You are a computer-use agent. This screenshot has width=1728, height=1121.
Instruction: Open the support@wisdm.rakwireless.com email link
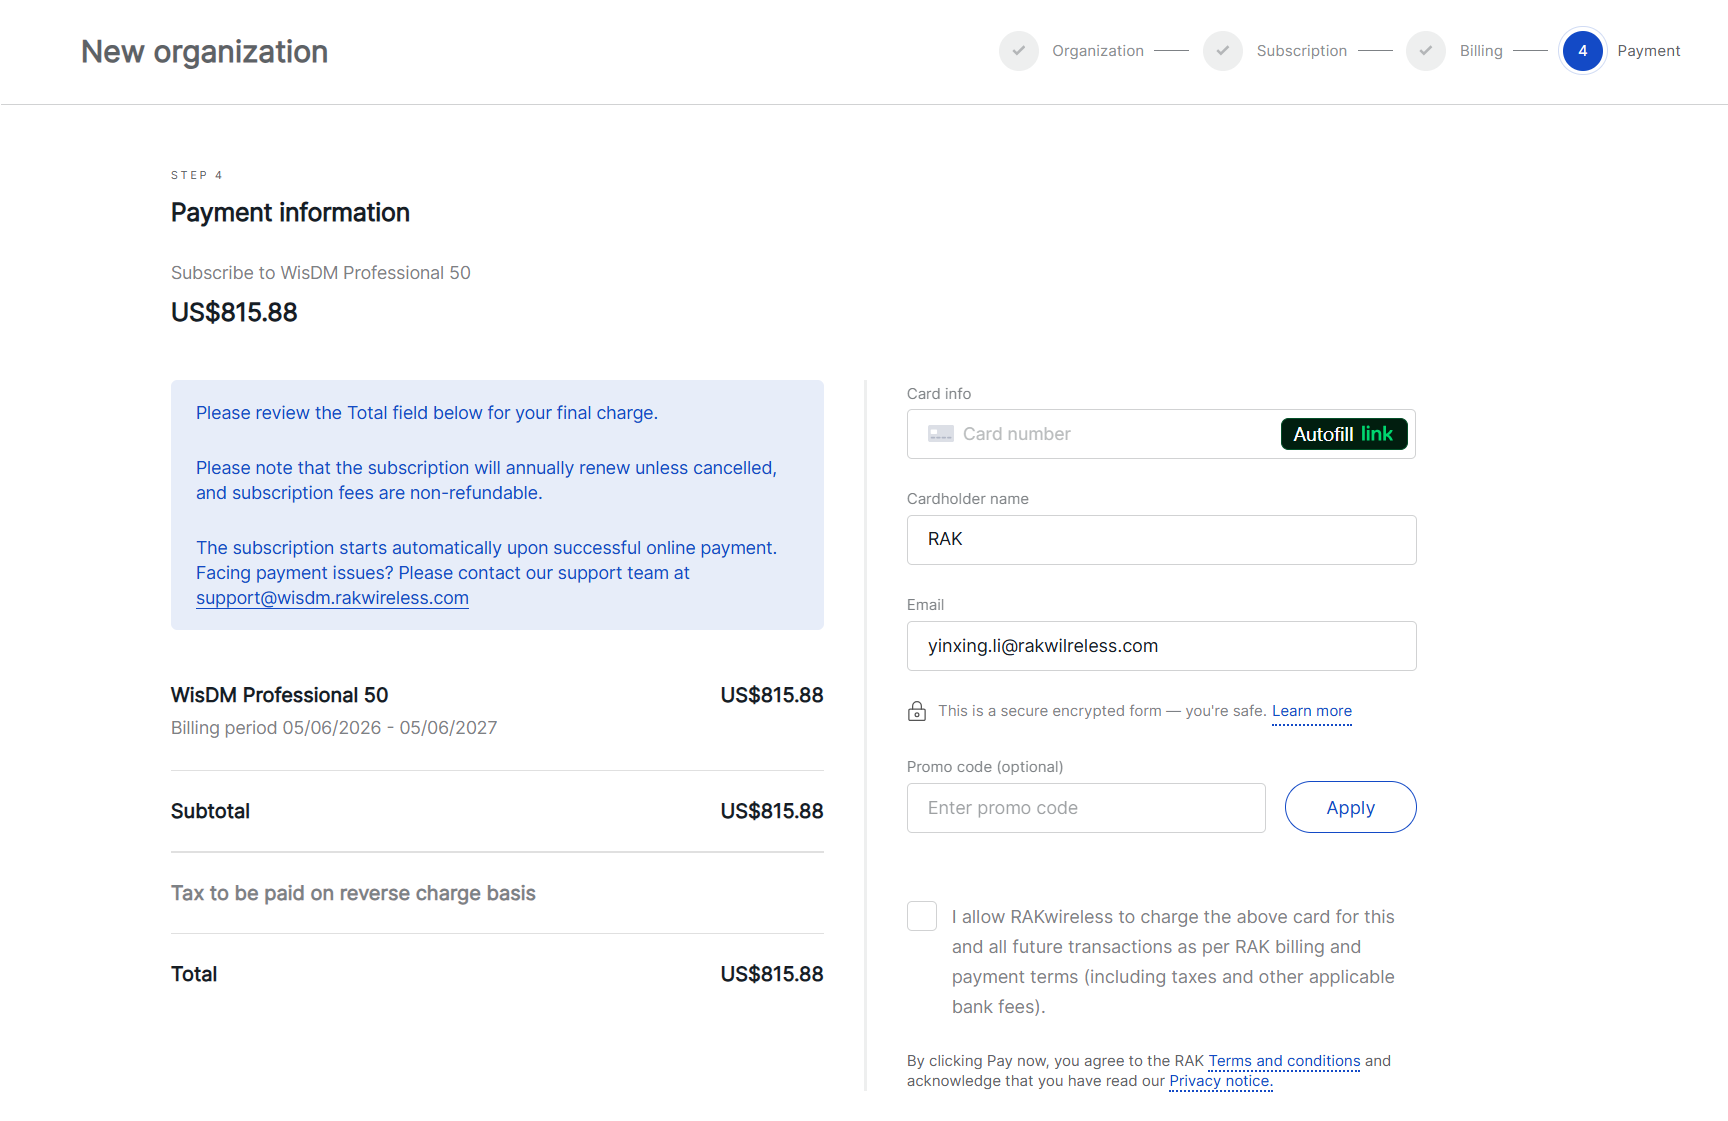(332, 598)
